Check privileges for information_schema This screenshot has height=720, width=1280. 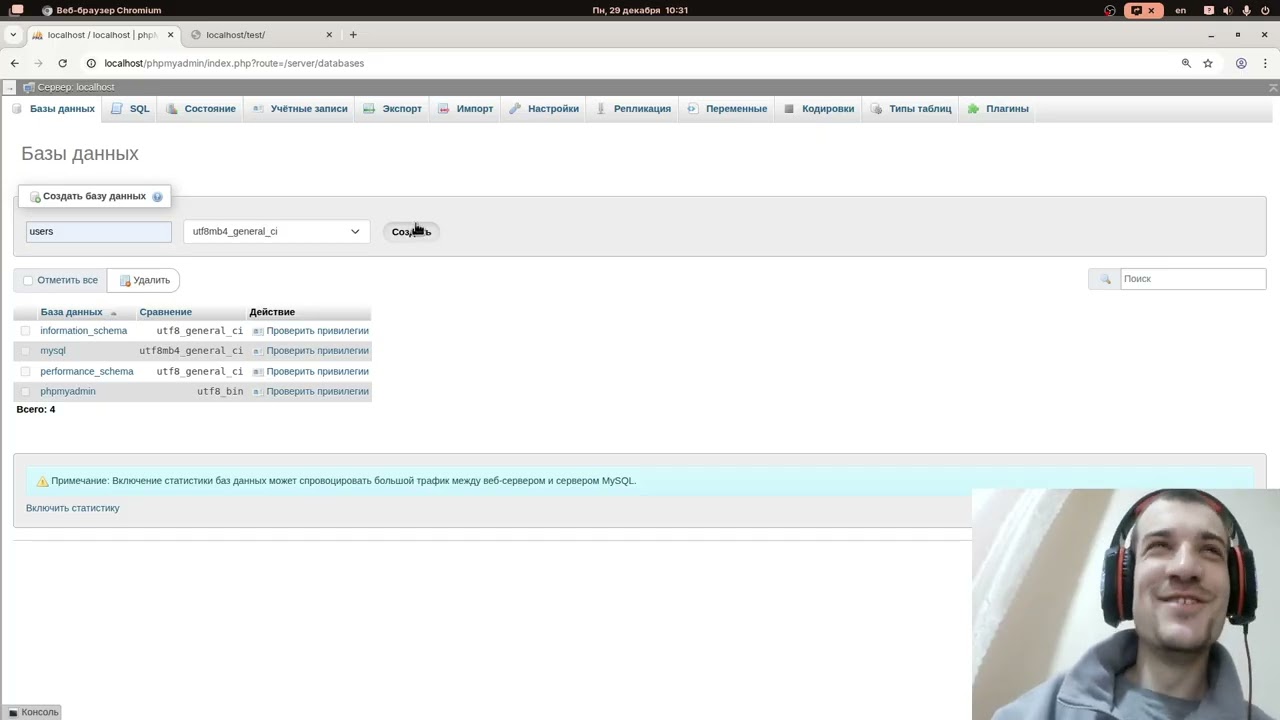pyautogui.click(x=311, y=331)
